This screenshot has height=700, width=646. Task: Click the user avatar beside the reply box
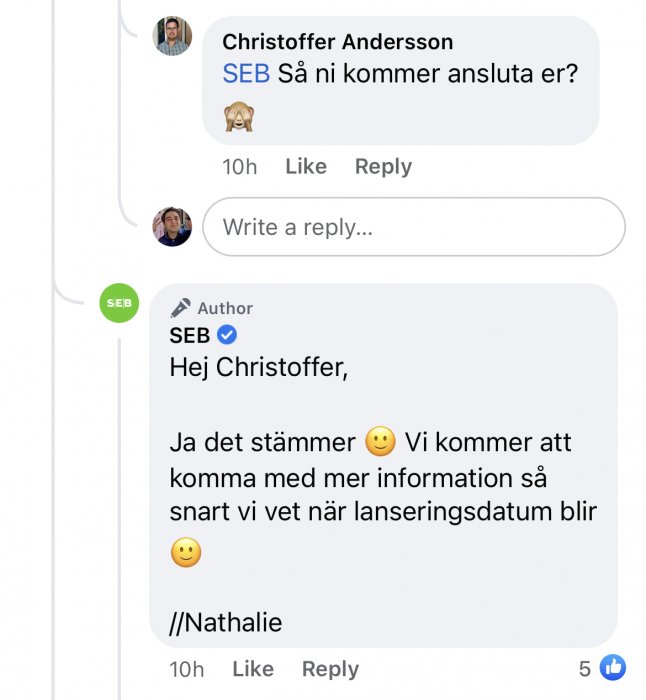tap(172, 227)
